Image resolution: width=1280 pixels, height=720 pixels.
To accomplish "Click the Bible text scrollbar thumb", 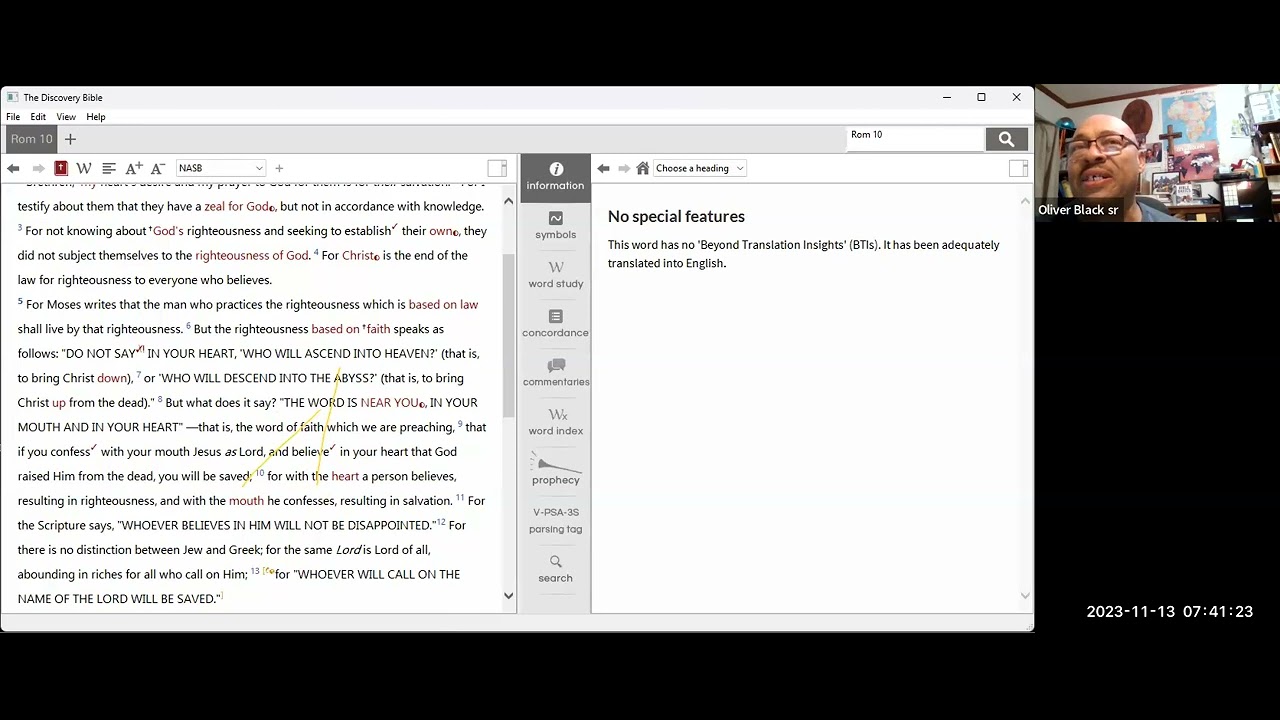I will tap(508, 335).
